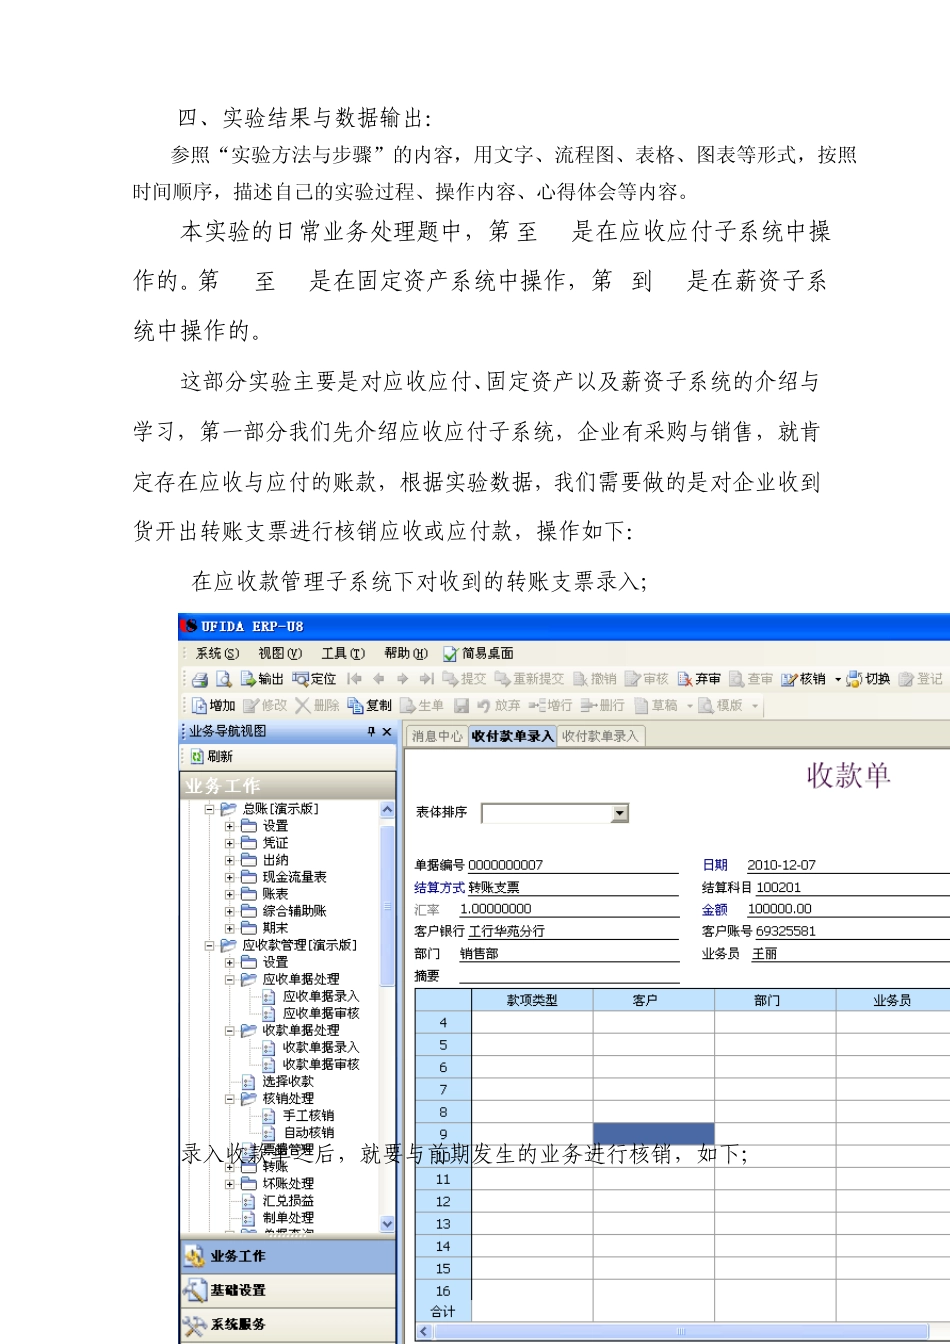Switch to the 消息中心 tab
Screen dimensions: 950x1344
[x=437, y=736]
